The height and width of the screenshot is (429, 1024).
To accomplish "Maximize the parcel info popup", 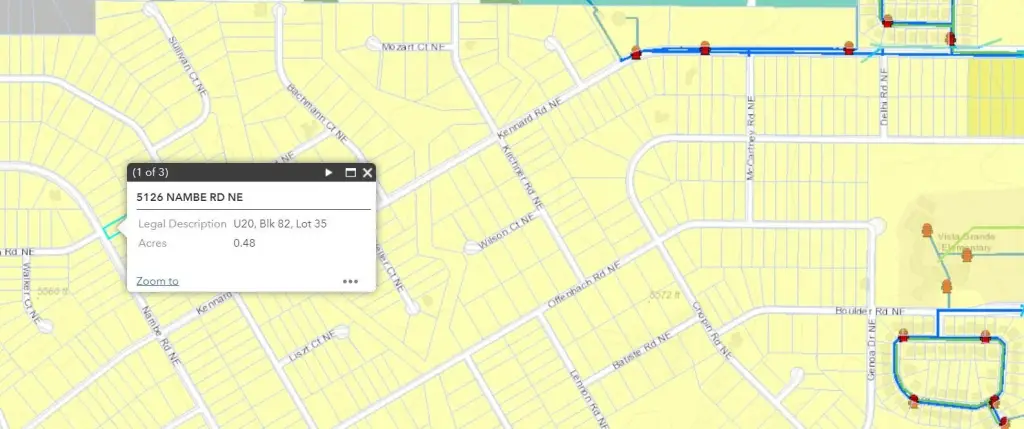I will [350, 172].
